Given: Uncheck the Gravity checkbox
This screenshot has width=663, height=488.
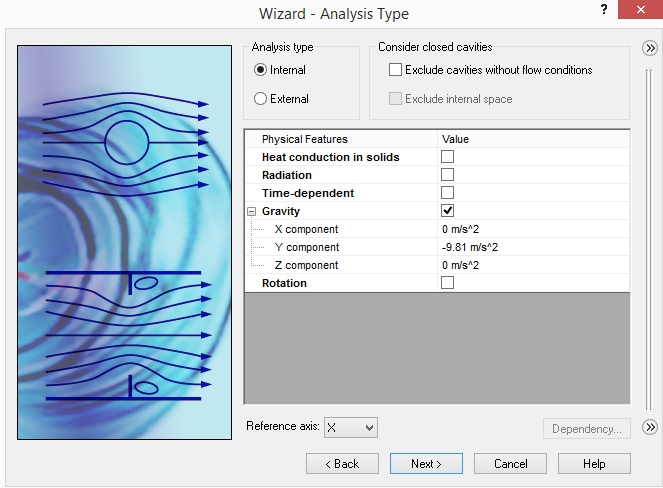Looking at the screenshot, I should click(x=447, y=211).
